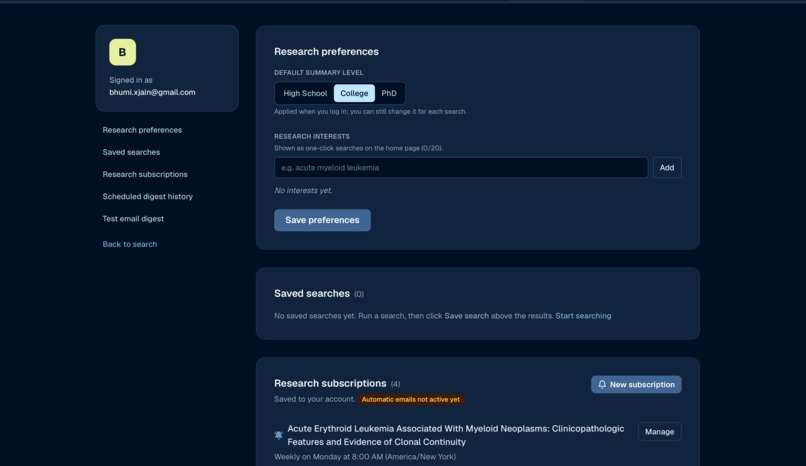Select High School summary level
The image size is (806, 466).
pyautogui.click(x=305, y=93)
